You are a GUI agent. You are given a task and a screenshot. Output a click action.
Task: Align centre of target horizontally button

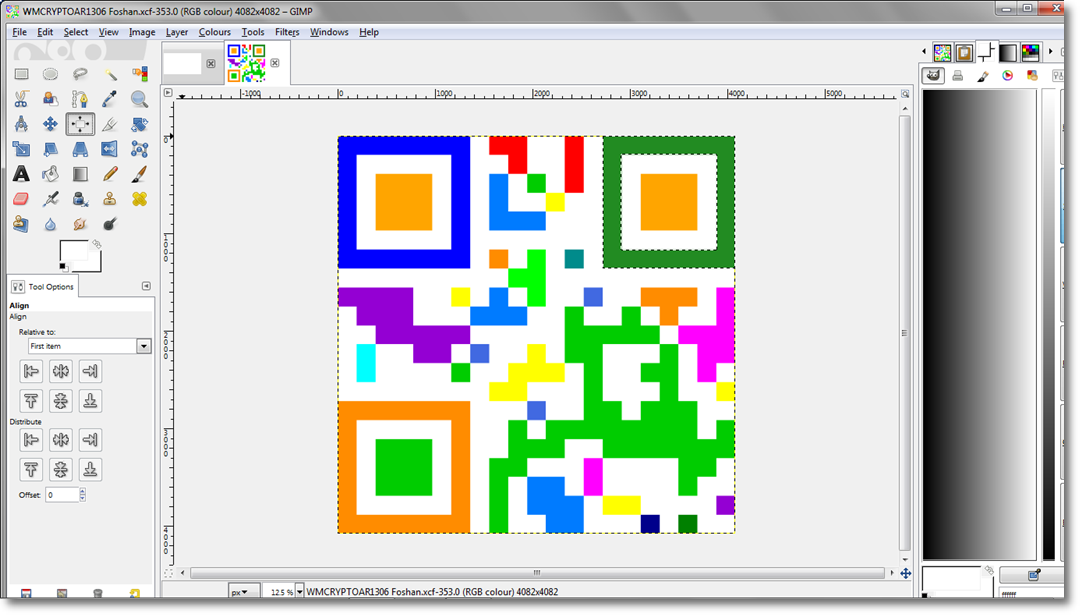tap(61, 371)
